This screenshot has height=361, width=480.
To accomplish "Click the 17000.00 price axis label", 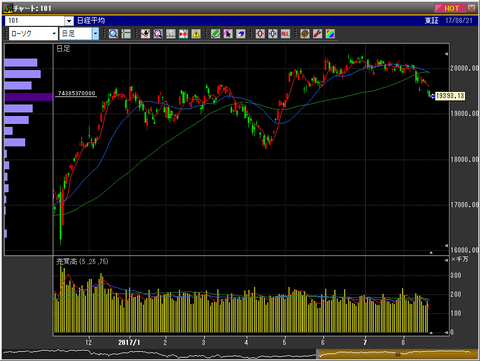I will [465, 205].
